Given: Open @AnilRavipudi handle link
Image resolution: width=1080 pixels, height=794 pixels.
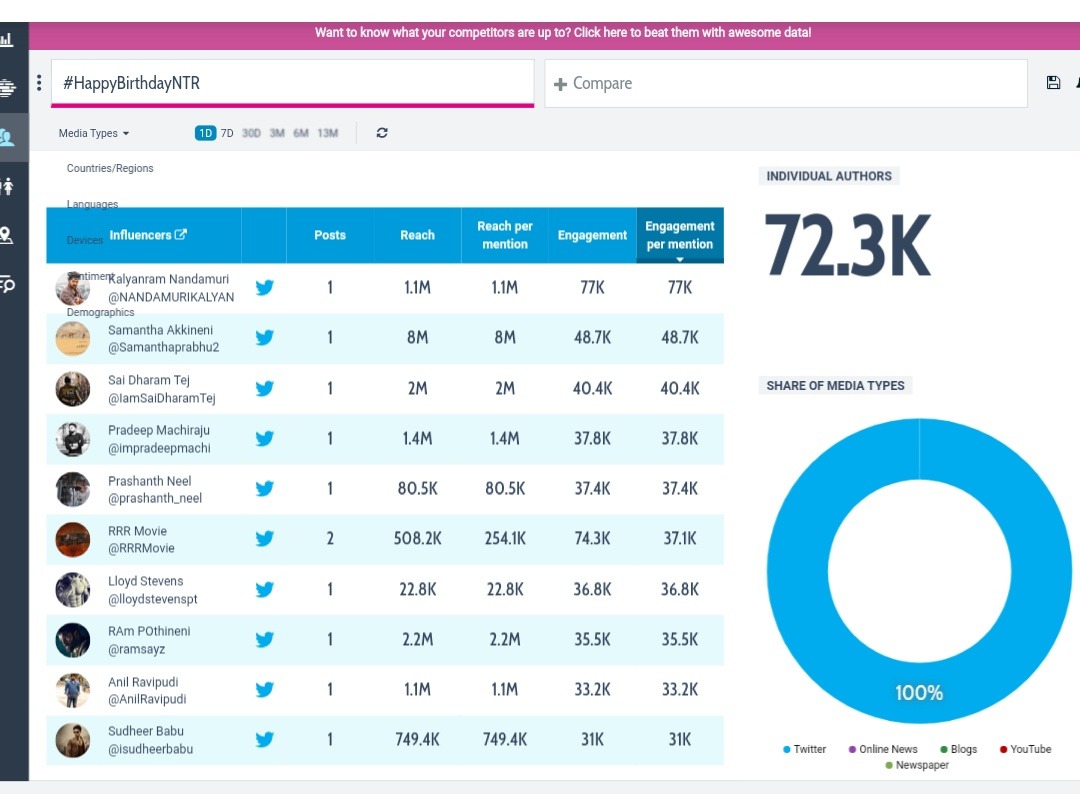Looking at the screenshot, I should pyautogui.click(x=147, y=699).
